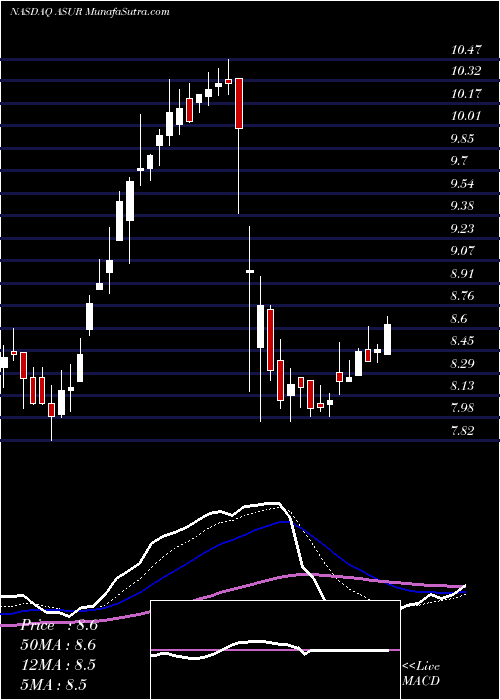500x700 pixels.
Task: Click the 9.85 price axis label
Action: [x=462, y=138]
